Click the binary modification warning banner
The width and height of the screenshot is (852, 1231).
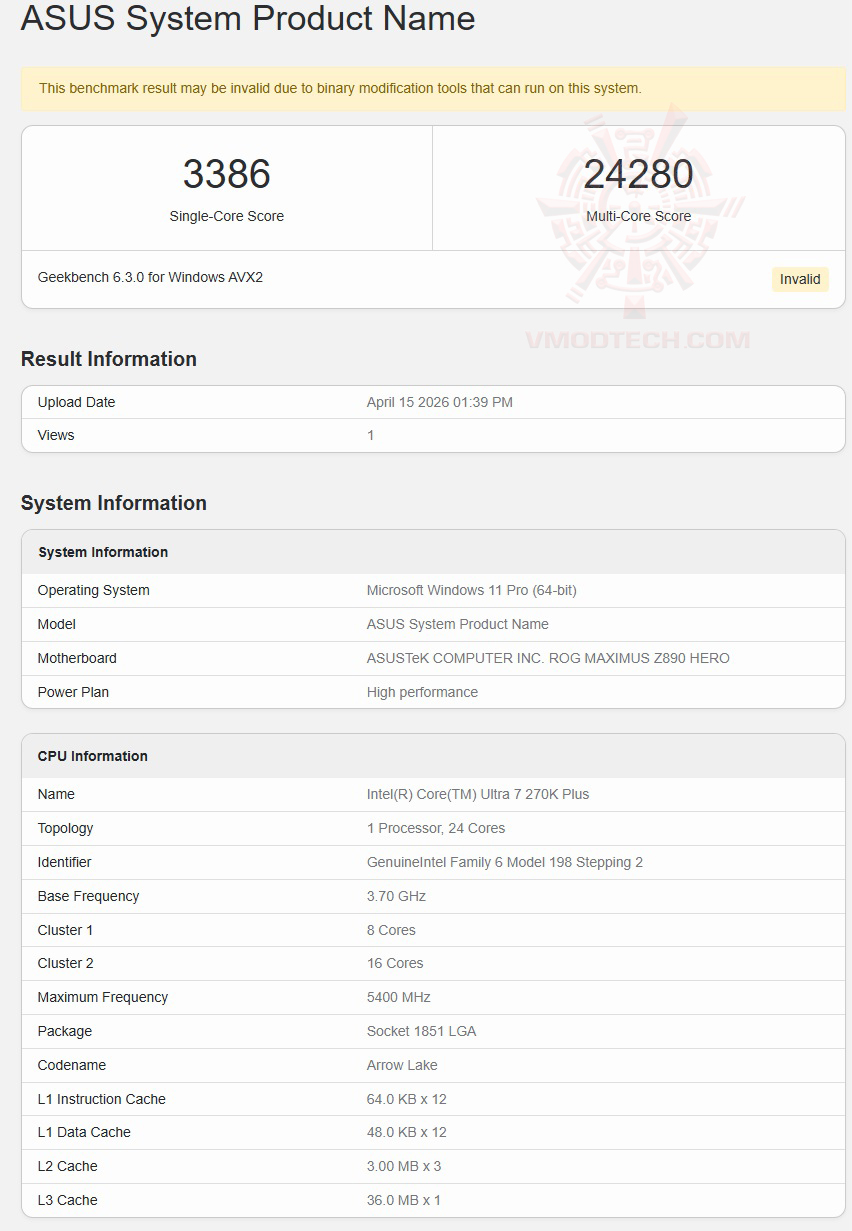pyautogui.click(x=433, y=88)
